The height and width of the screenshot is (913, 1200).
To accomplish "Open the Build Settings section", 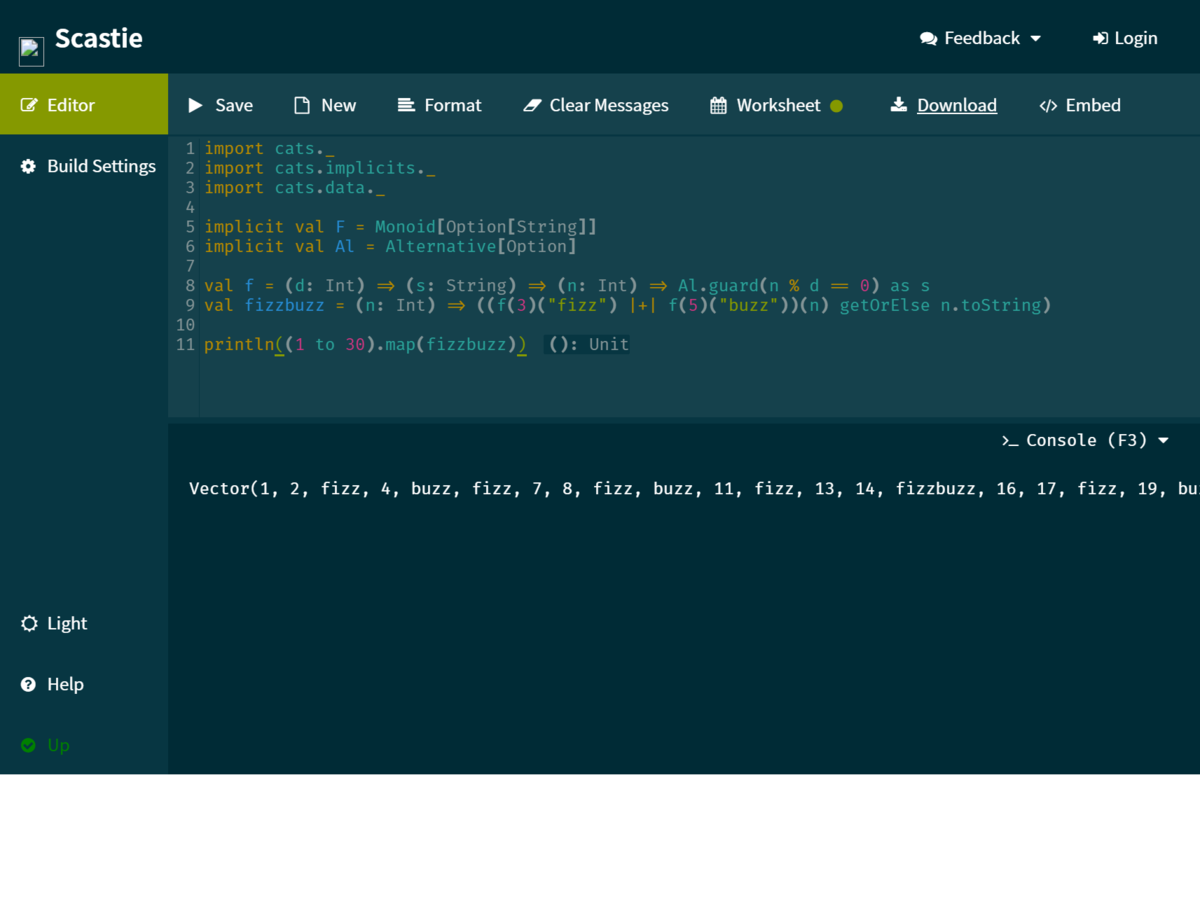I will click(x=100, y=165).
